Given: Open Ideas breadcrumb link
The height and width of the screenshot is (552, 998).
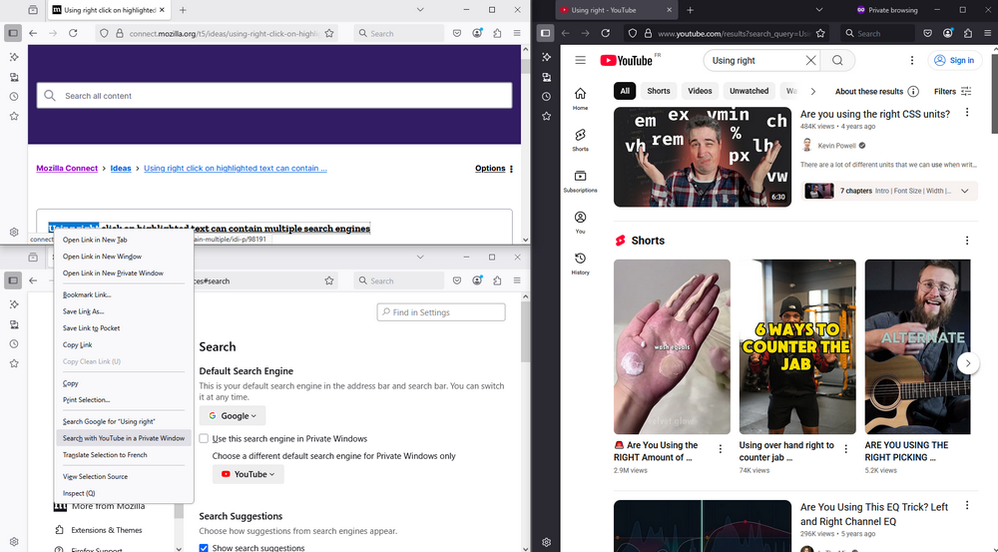Looking at the screenshot, I should (x=120, y=169).
